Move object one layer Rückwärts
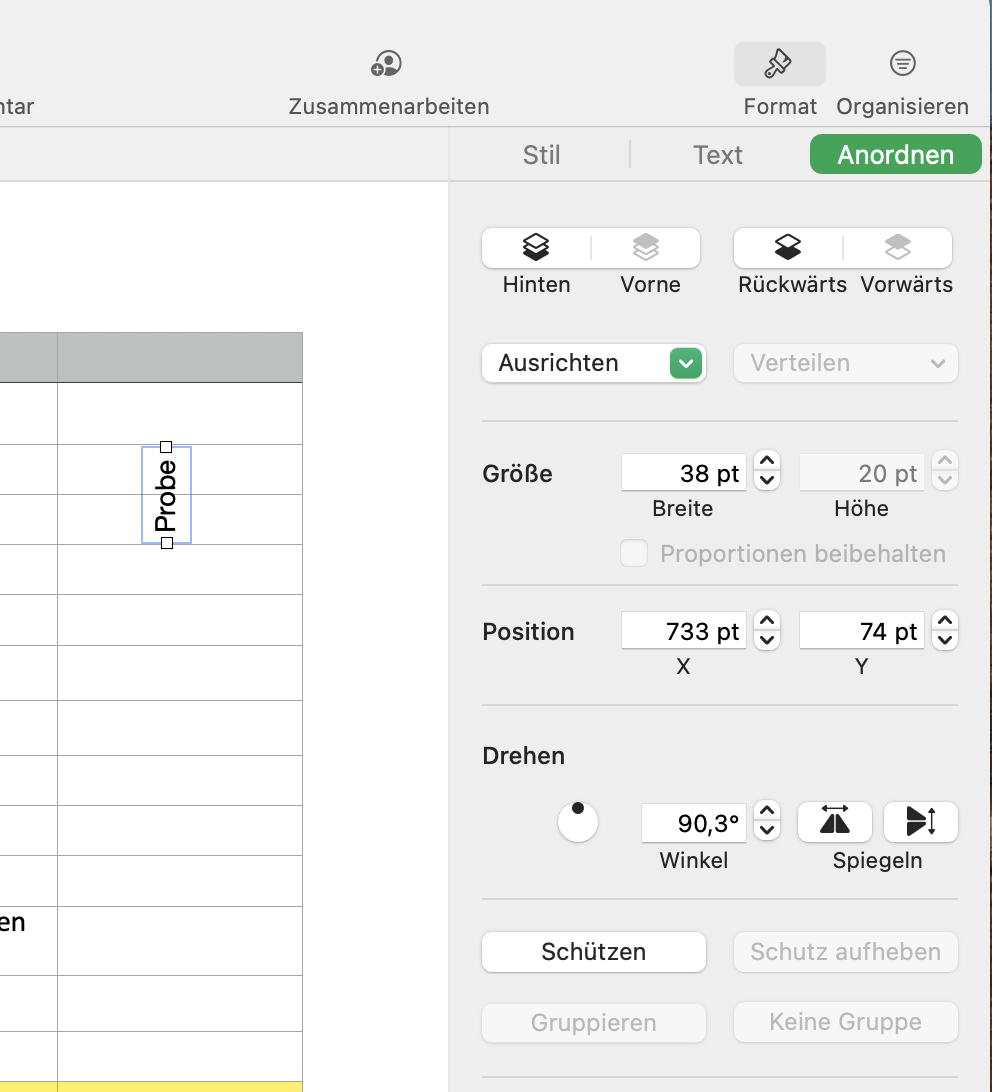This screenshot has height=1092, width=992. (788, 247)
